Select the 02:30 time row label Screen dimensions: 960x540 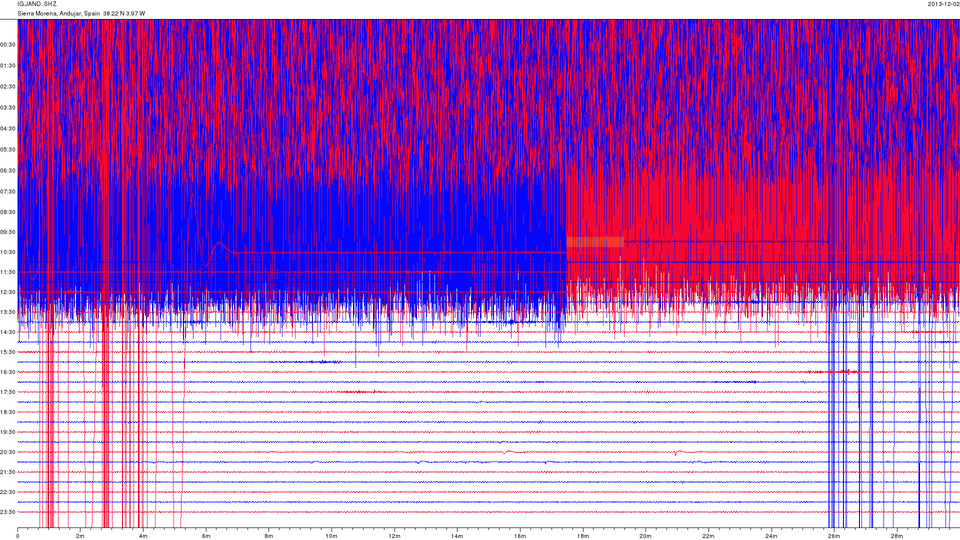[8, 86]
